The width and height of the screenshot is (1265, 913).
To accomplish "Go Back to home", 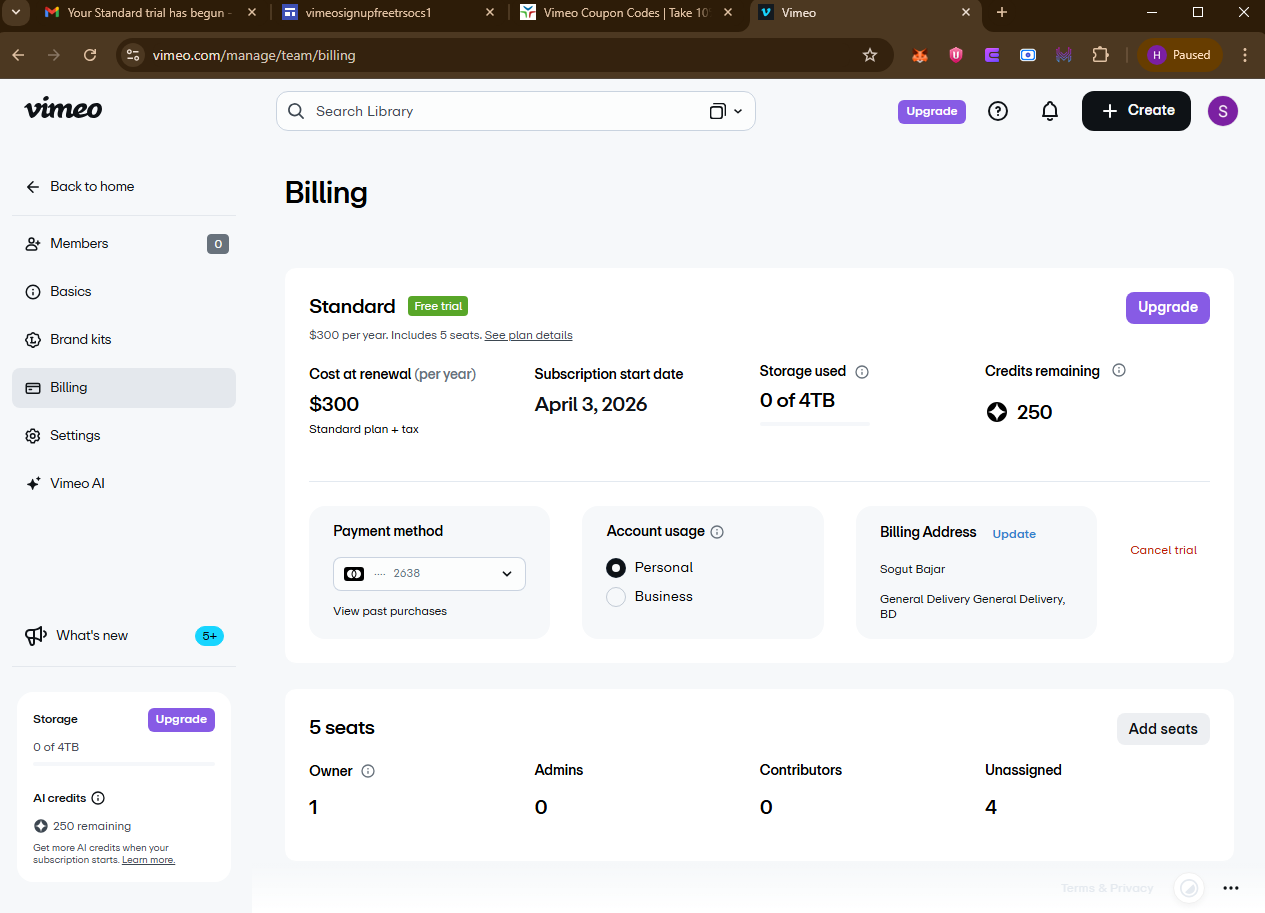I will tap(80, 187).
